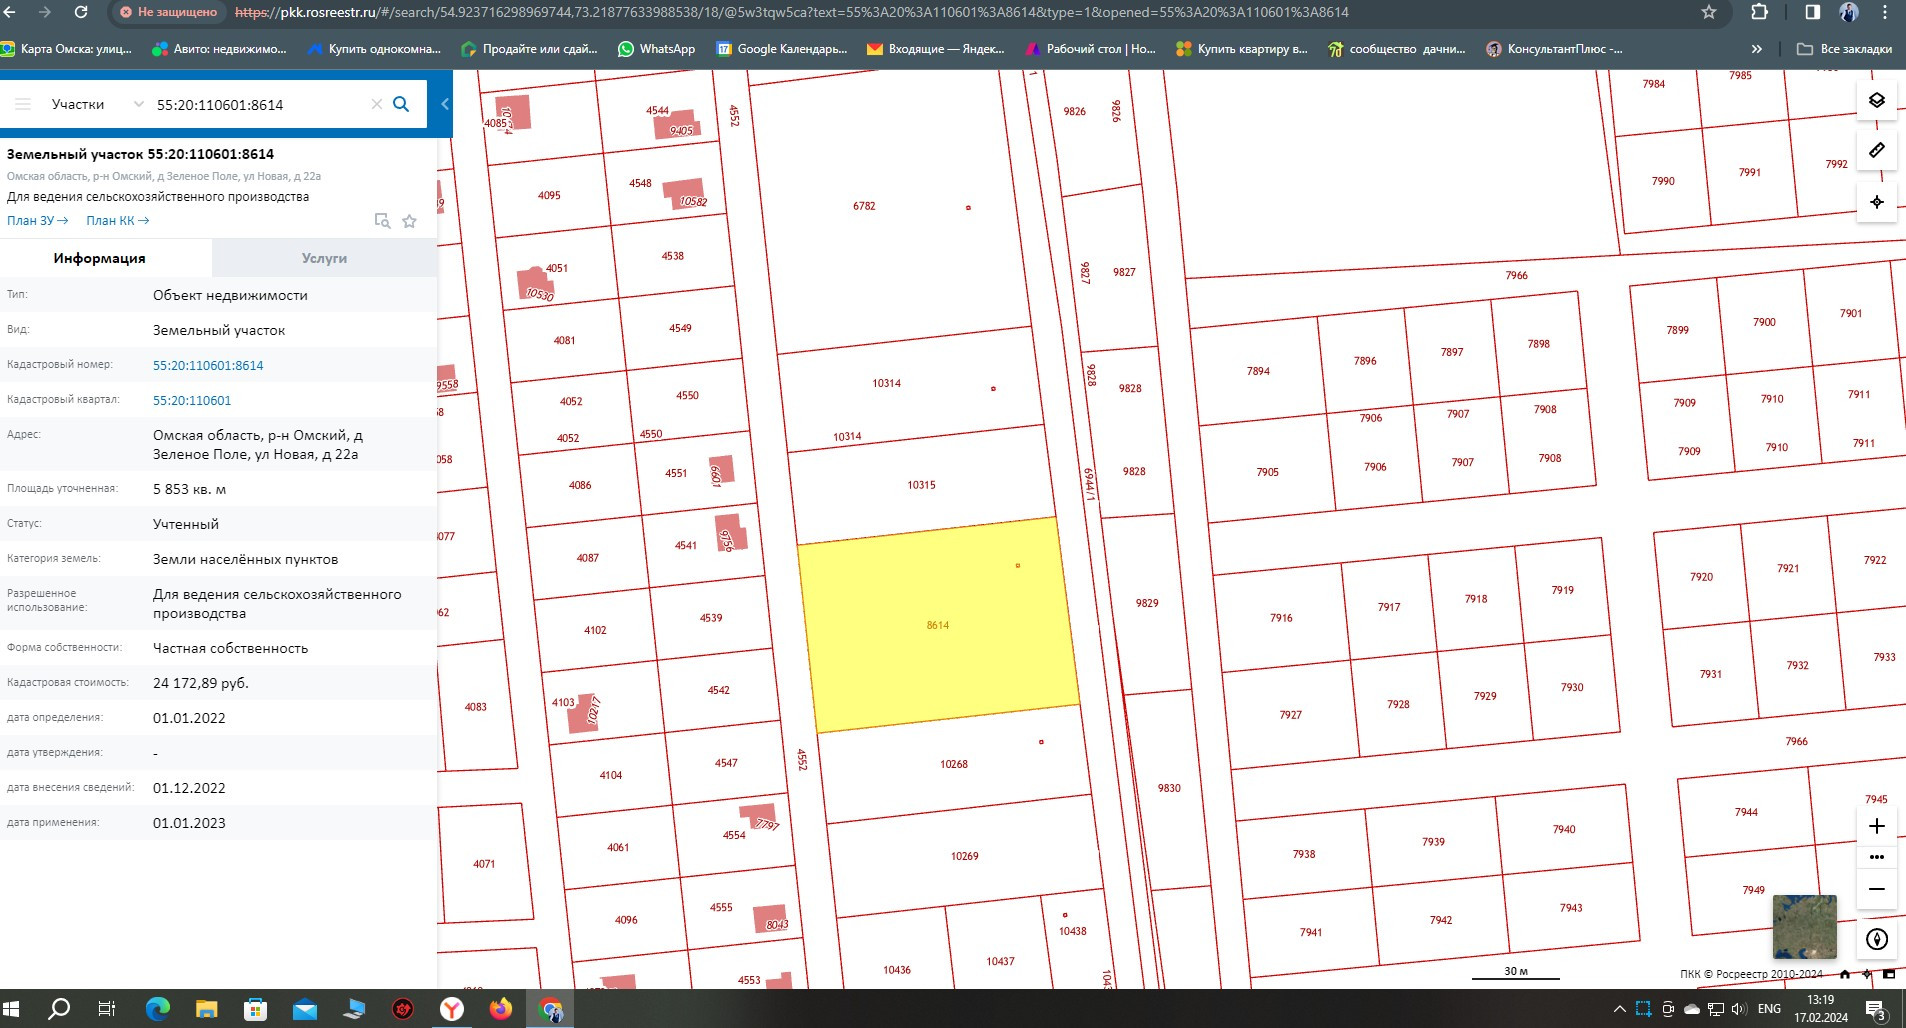Add parcel to favorites with star
Screen dimensions: 1906x1028
409,221
